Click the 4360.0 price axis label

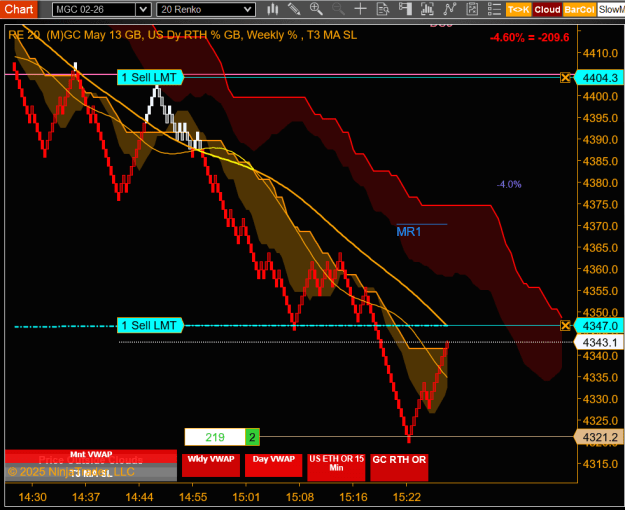pyautogui.click(x=600, y=269)
